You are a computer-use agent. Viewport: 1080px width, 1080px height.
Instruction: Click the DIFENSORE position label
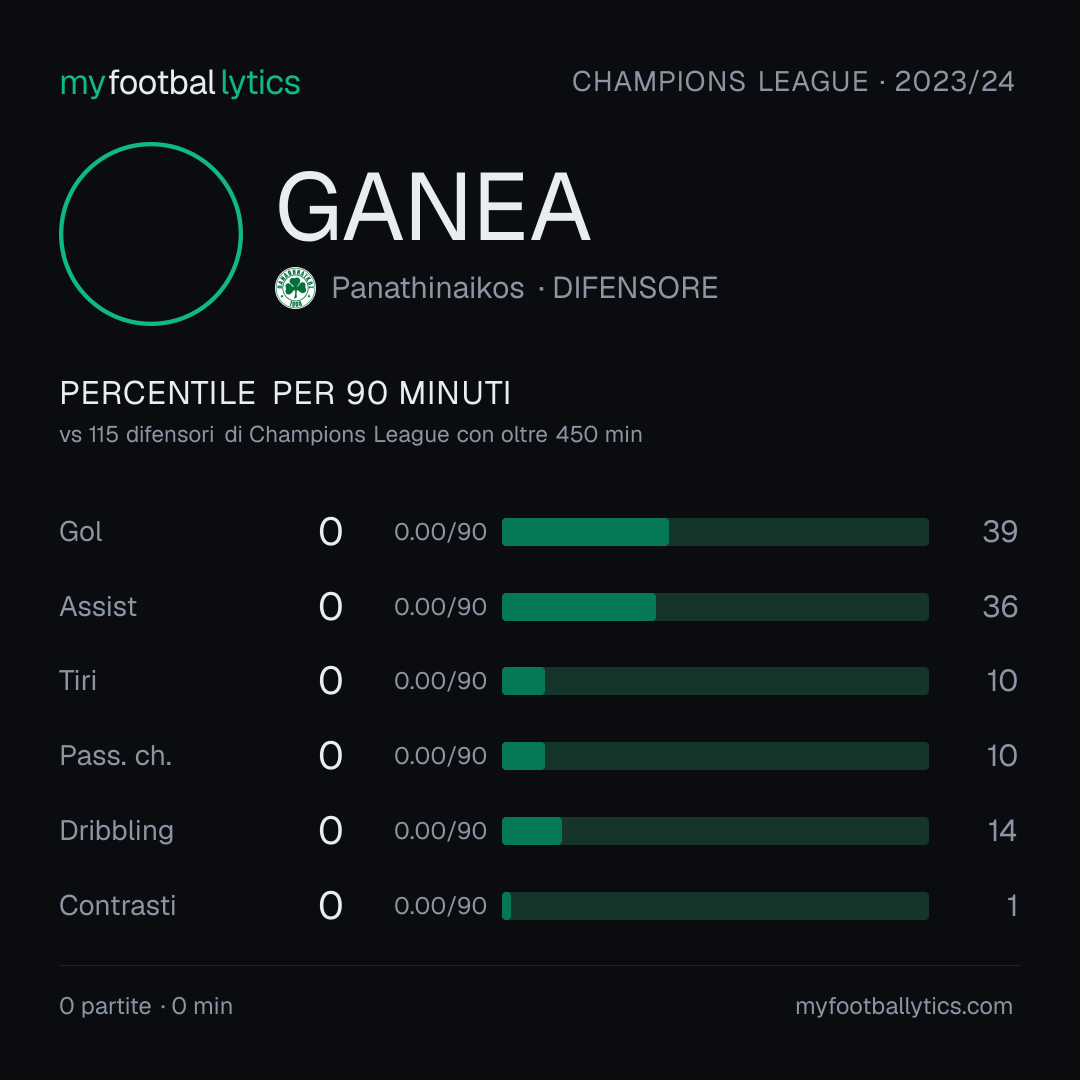click(635, 288)
